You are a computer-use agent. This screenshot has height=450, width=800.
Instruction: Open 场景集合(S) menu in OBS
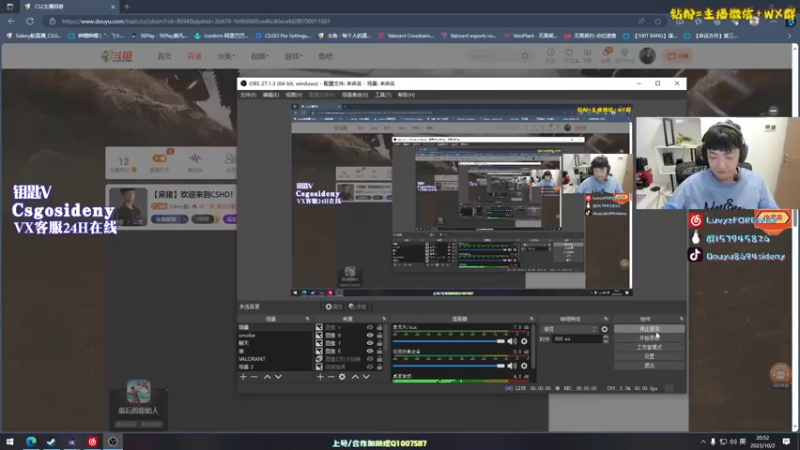(355, 95)
